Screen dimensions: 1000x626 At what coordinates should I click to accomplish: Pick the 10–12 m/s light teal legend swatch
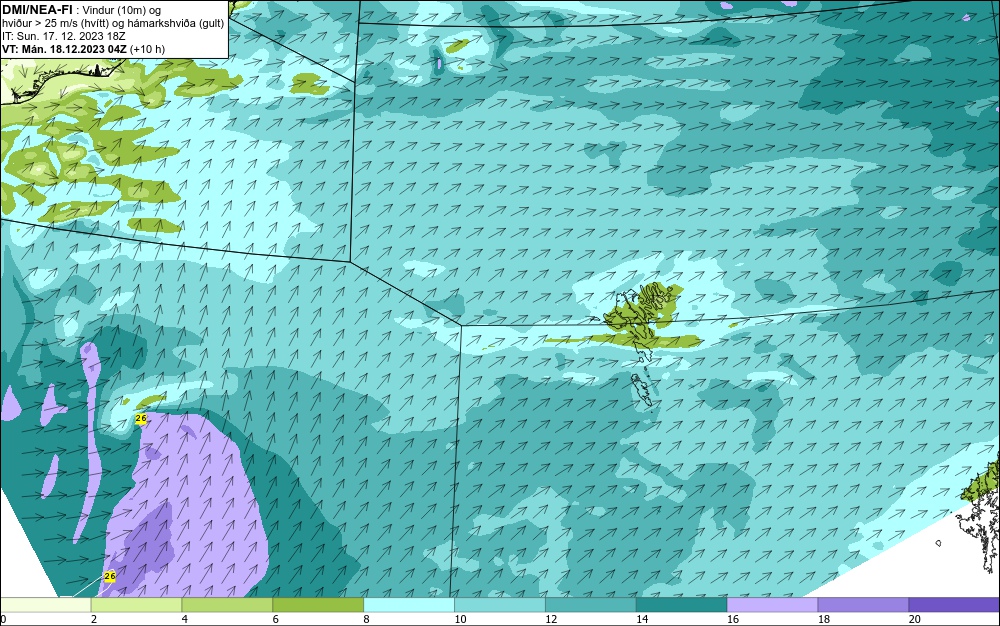[499, 605]
